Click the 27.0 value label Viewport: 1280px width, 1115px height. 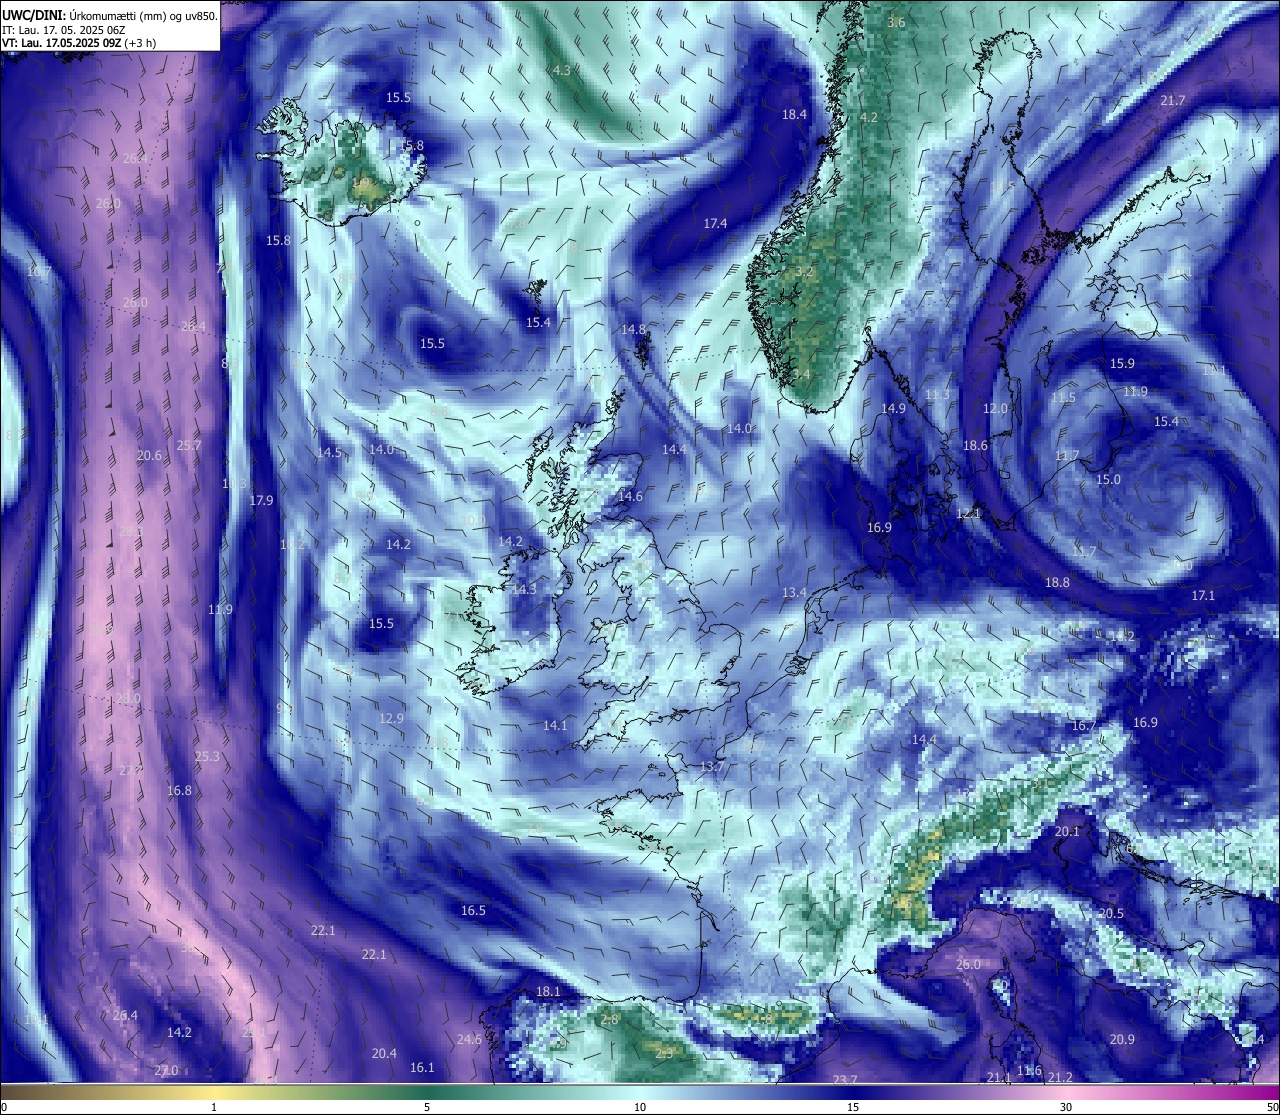tap(166, 1071)
